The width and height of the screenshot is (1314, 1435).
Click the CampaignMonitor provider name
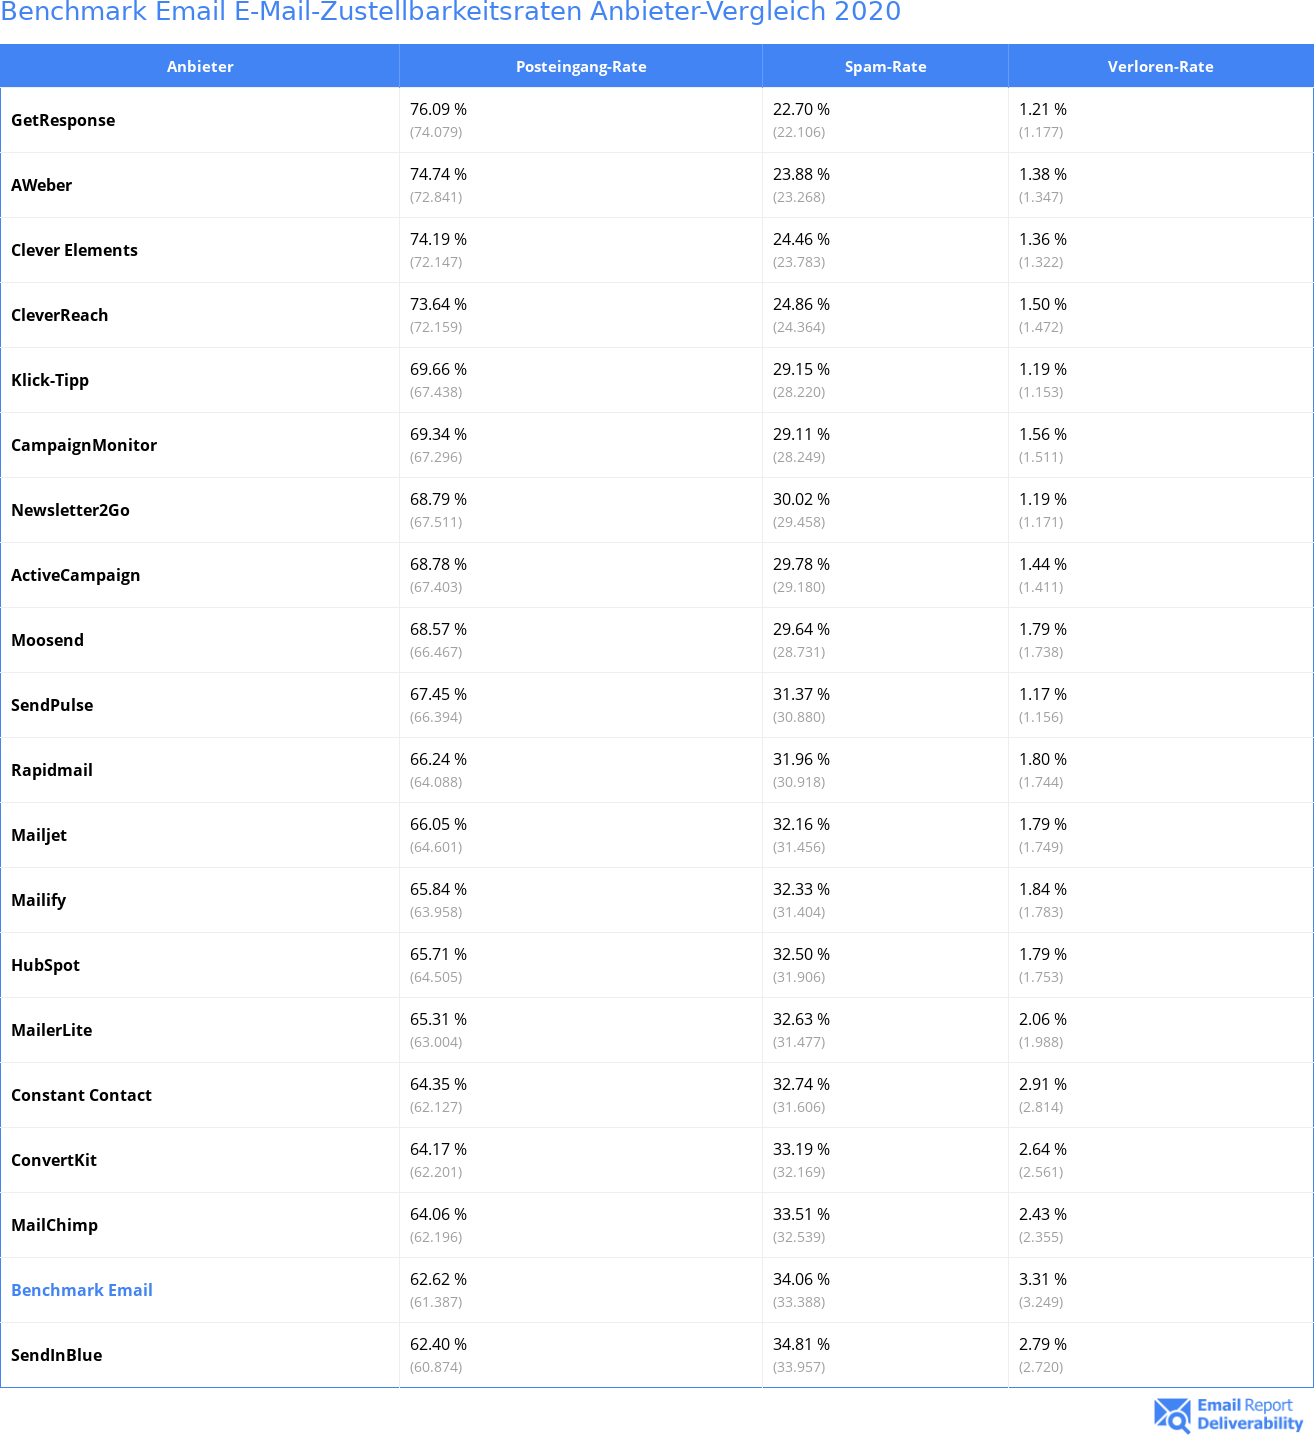pyautogui.click(x=84, y=445)
